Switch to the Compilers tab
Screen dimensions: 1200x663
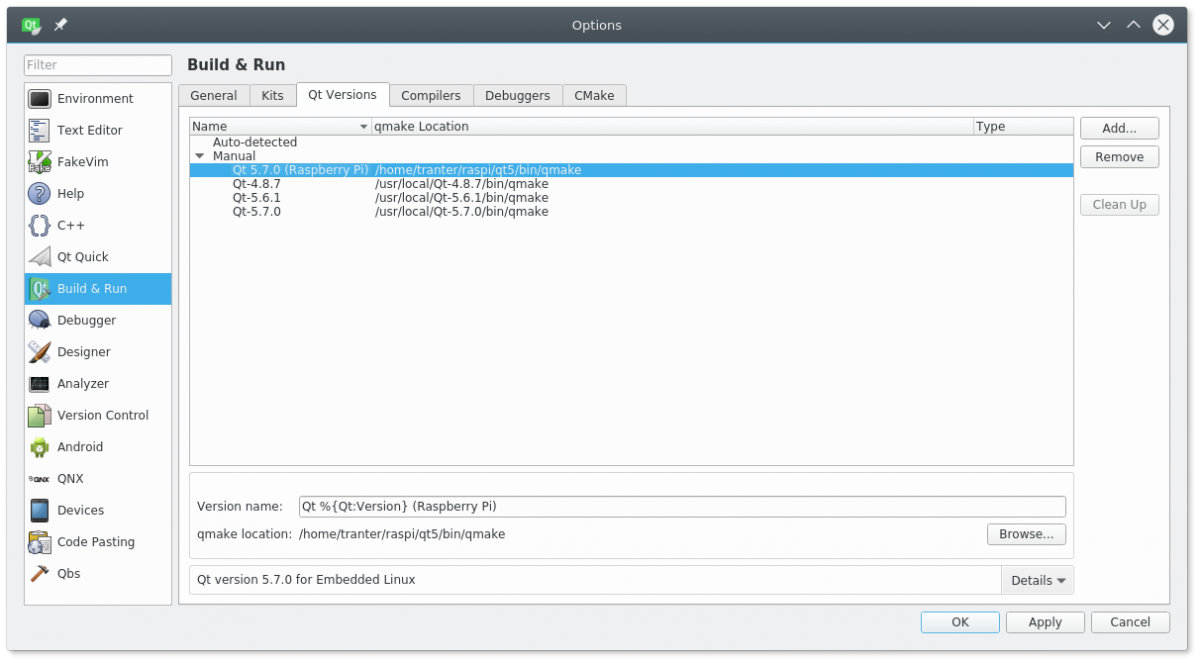431,96
